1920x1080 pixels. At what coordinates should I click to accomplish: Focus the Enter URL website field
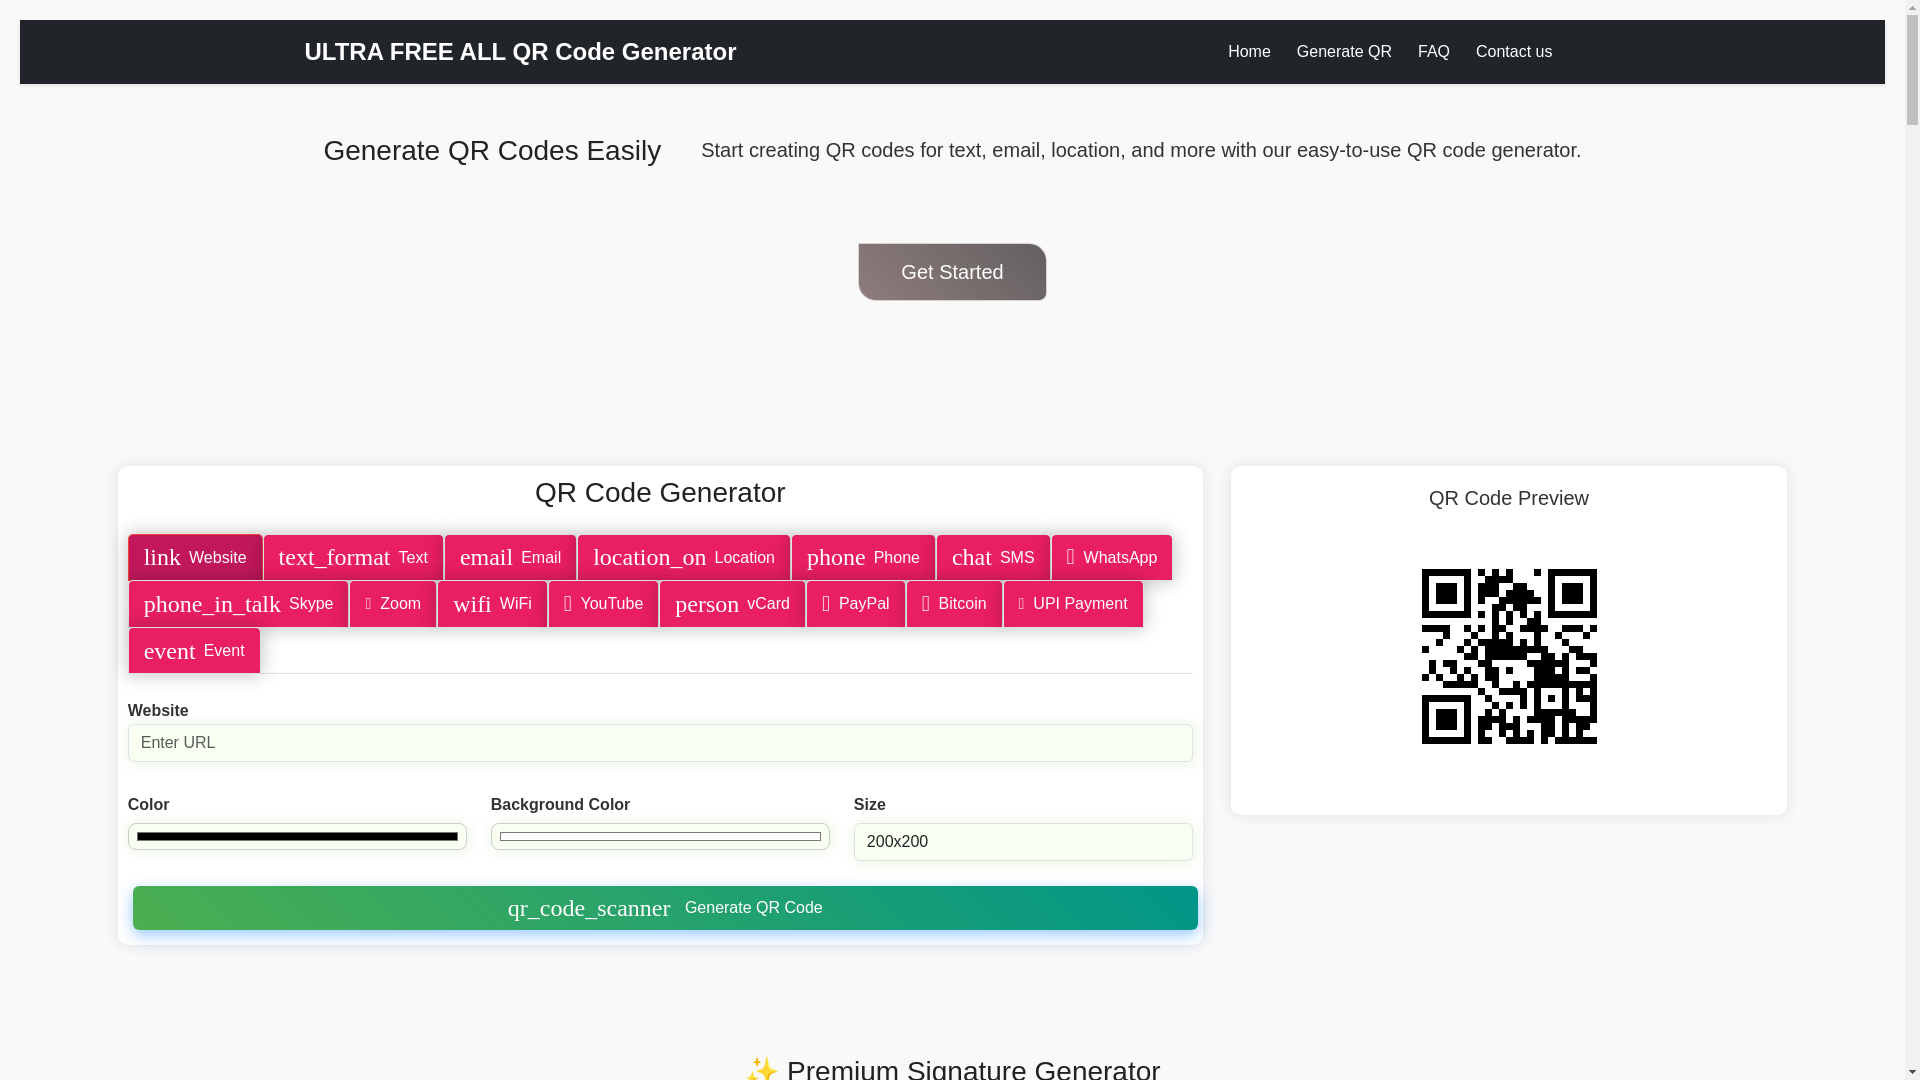(660, 743)
